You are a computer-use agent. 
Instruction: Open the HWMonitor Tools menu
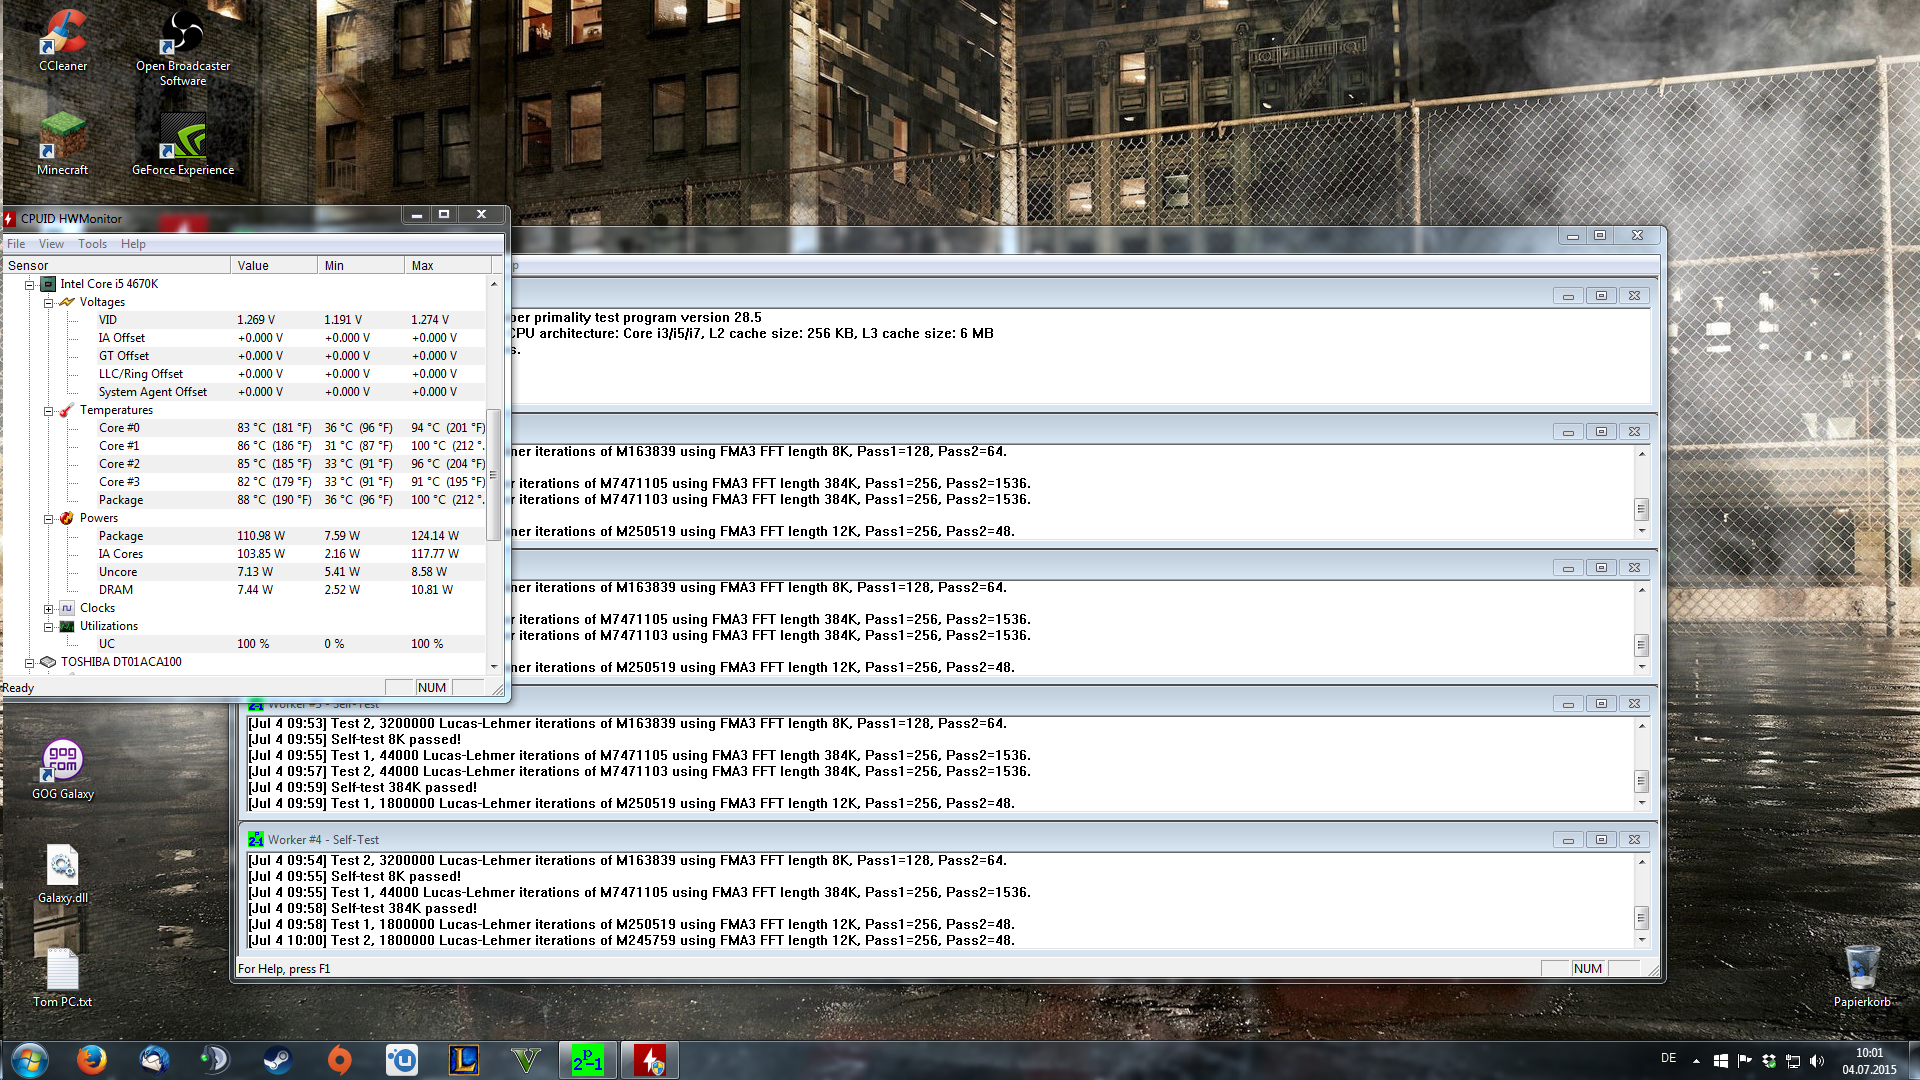coord(92,244)
